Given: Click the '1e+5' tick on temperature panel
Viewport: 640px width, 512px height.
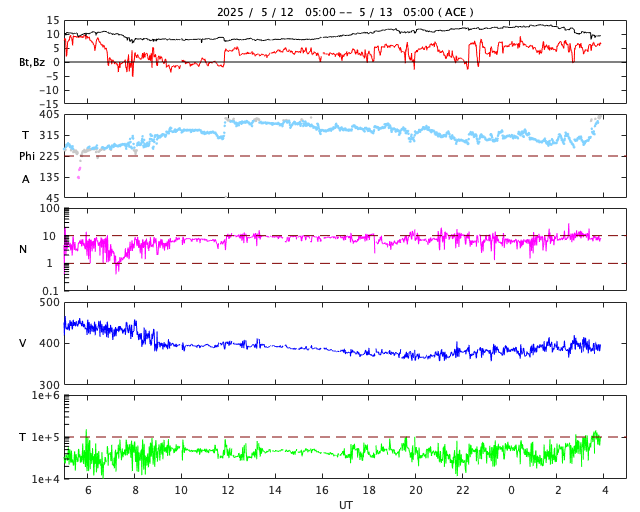Looking at the screenshot, I should pos(45,437).
